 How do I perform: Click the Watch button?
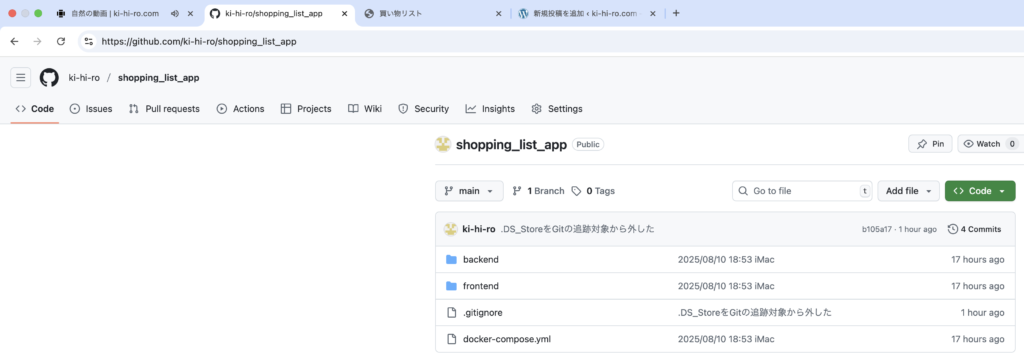[x=990, y=144]
